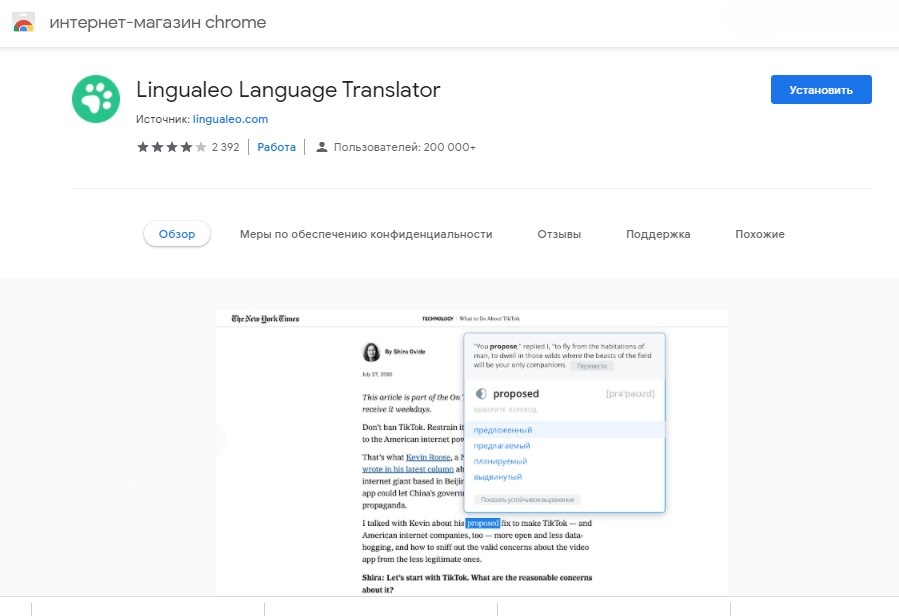
Task: Click the highlighted word proposed in article
Action: coord(483,523)
